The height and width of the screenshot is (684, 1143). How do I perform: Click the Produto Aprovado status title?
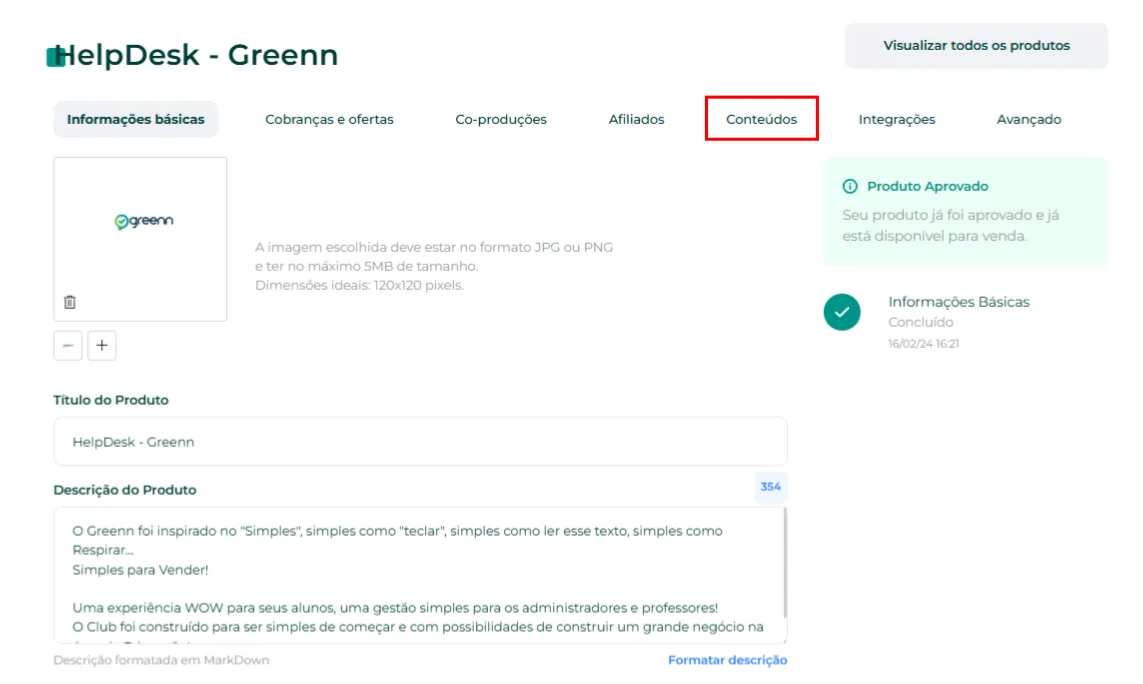point(927,187)
